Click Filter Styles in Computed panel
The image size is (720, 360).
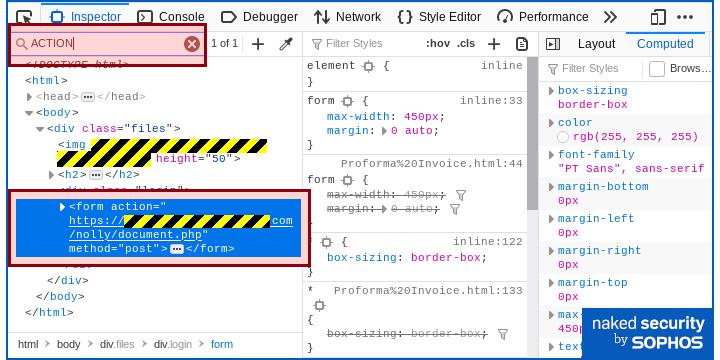590,69
